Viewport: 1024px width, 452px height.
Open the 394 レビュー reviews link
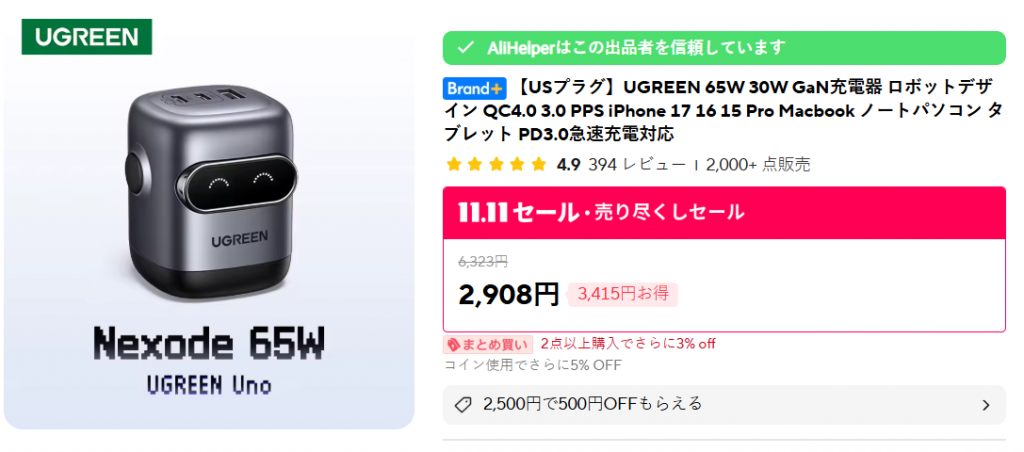[x=637, y=165]
